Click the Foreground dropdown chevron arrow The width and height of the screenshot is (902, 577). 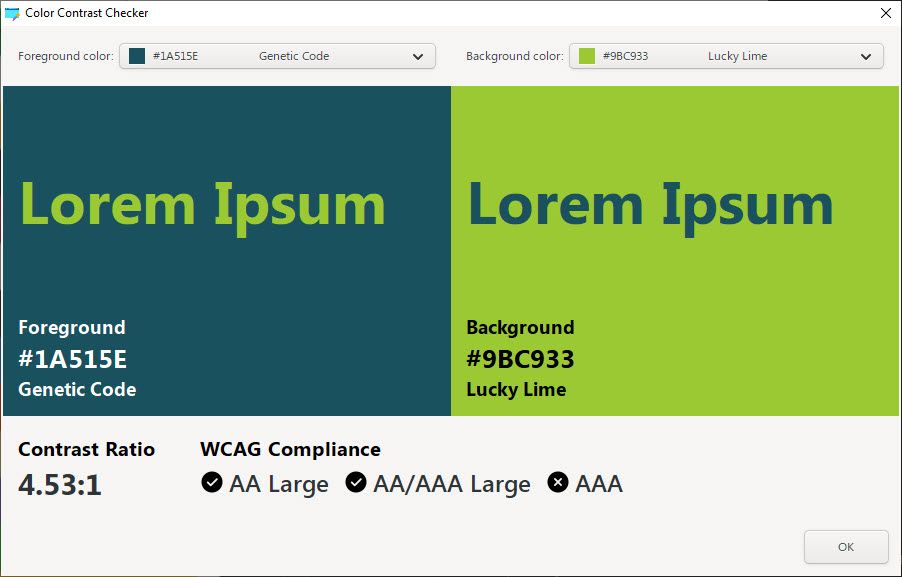click(x=418, y=57)
